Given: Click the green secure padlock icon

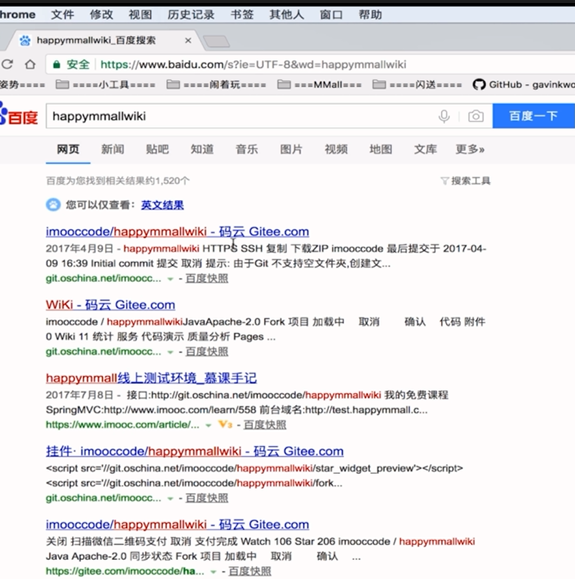Looking at the screenshot, I should pos(57,65).
